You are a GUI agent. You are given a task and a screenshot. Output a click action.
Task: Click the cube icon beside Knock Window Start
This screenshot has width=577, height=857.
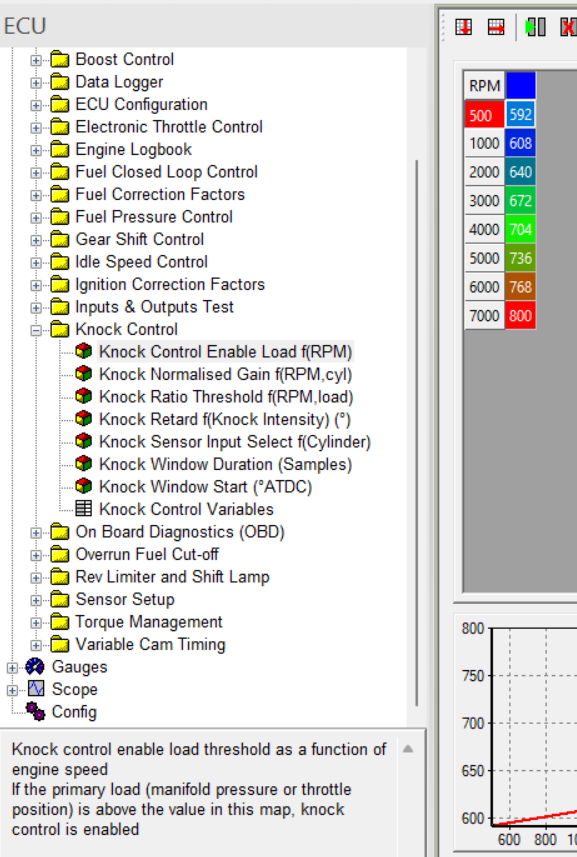click(84, 486)
